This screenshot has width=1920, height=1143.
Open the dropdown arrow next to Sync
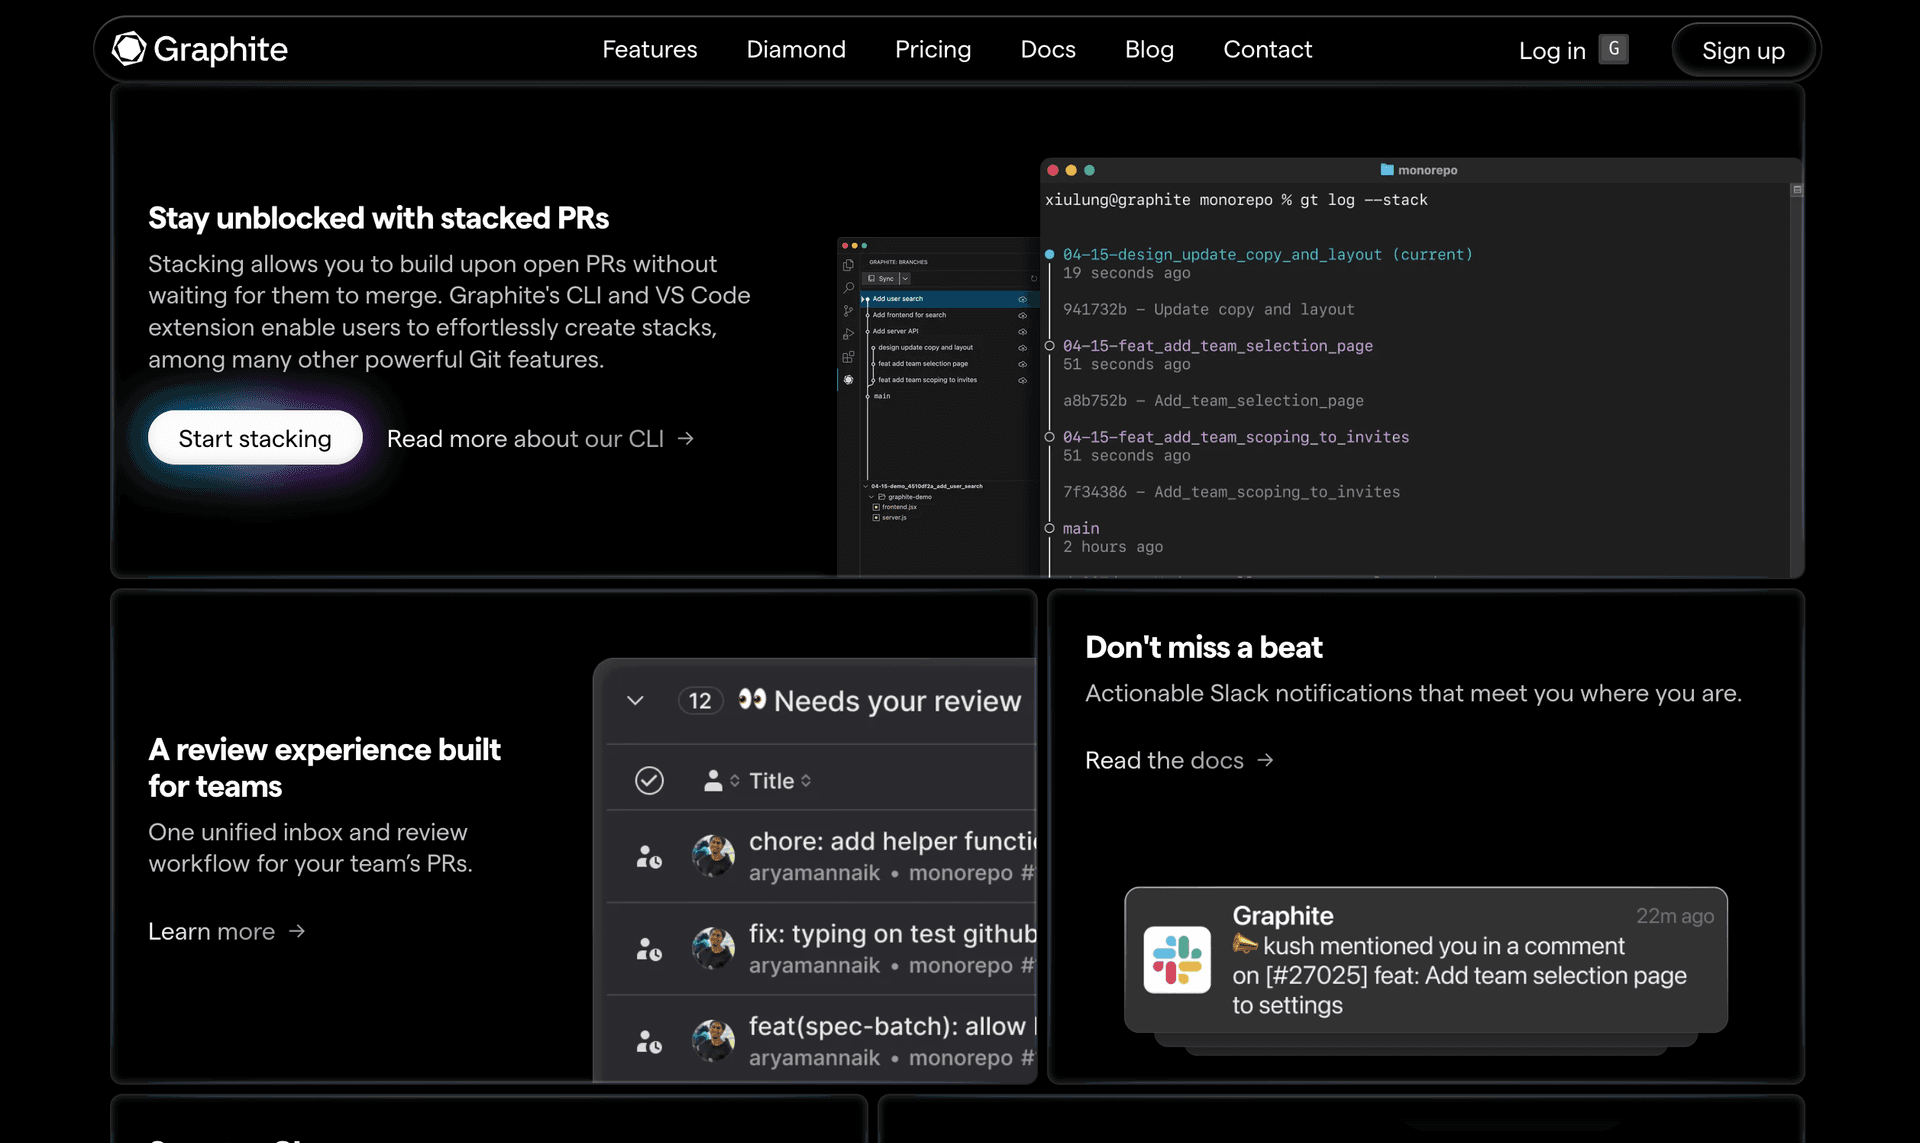pos(905,278)
